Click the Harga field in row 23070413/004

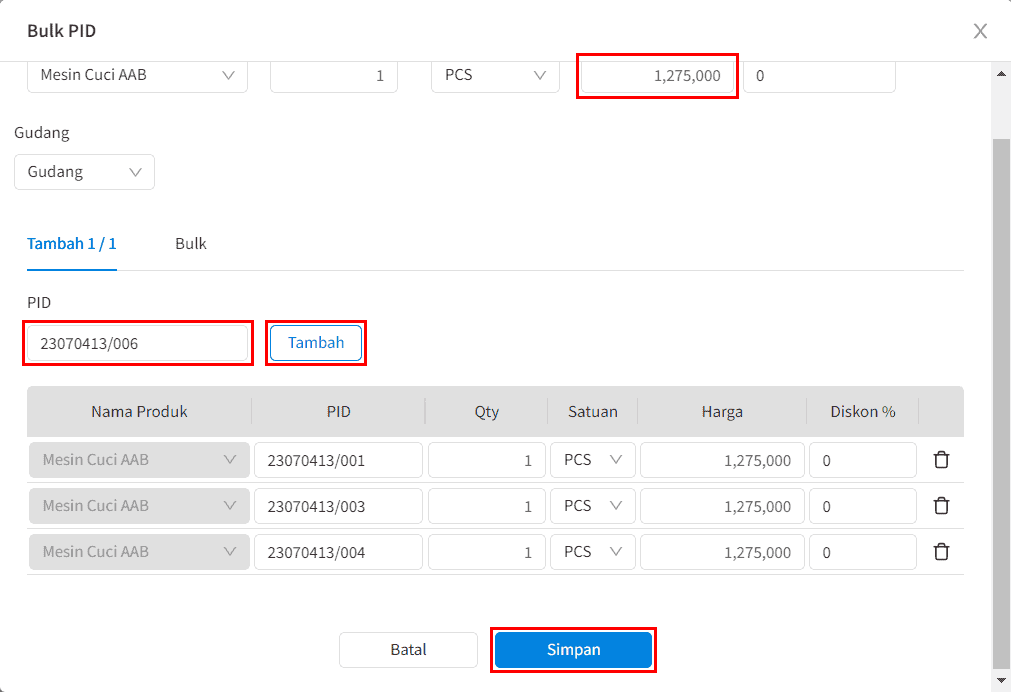722,552
